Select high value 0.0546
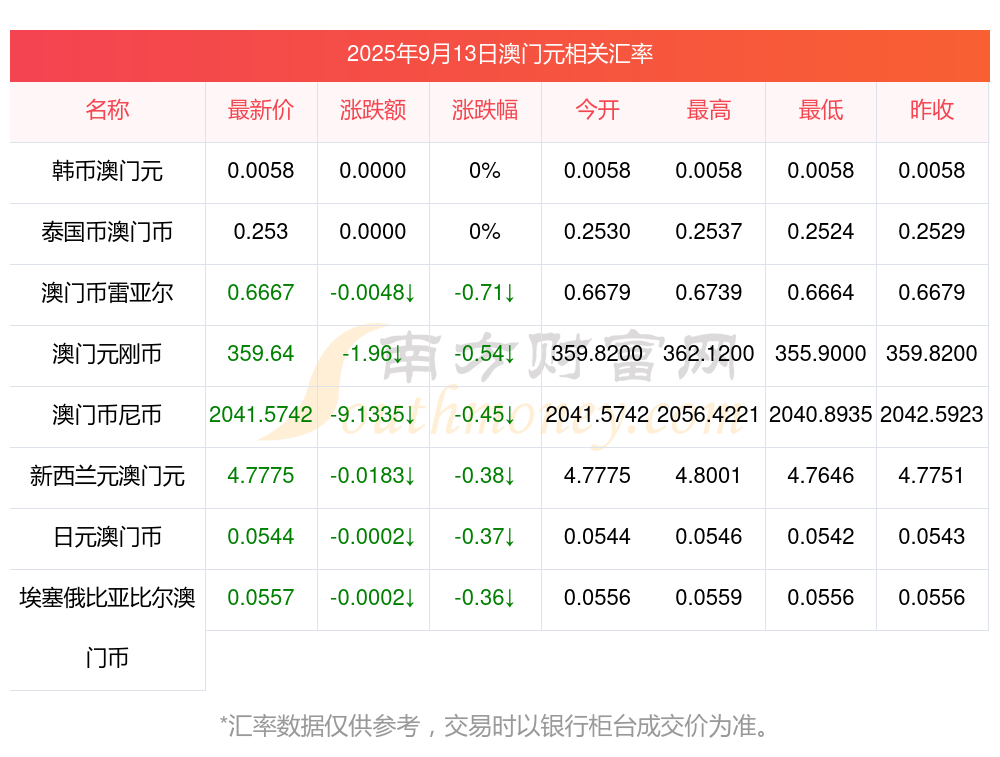 [709, 536]
